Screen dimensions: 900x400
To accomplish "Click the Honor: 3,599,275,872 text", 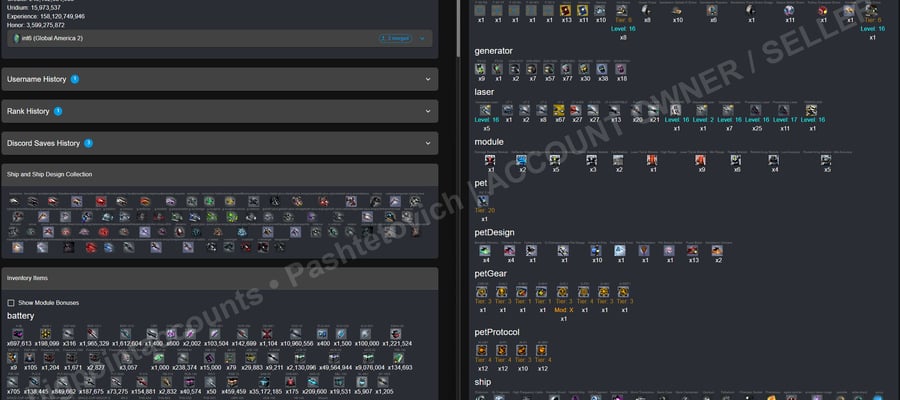I will [36, 25].
